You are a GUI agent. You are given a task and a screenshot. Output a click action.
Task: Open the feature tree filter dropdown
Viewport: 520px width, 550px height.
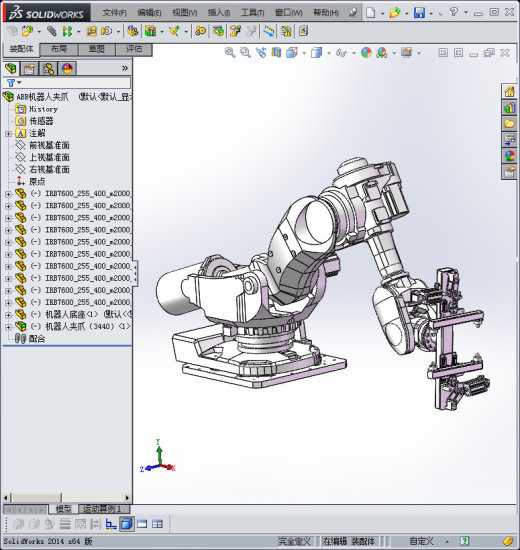[x=14, y=83]
